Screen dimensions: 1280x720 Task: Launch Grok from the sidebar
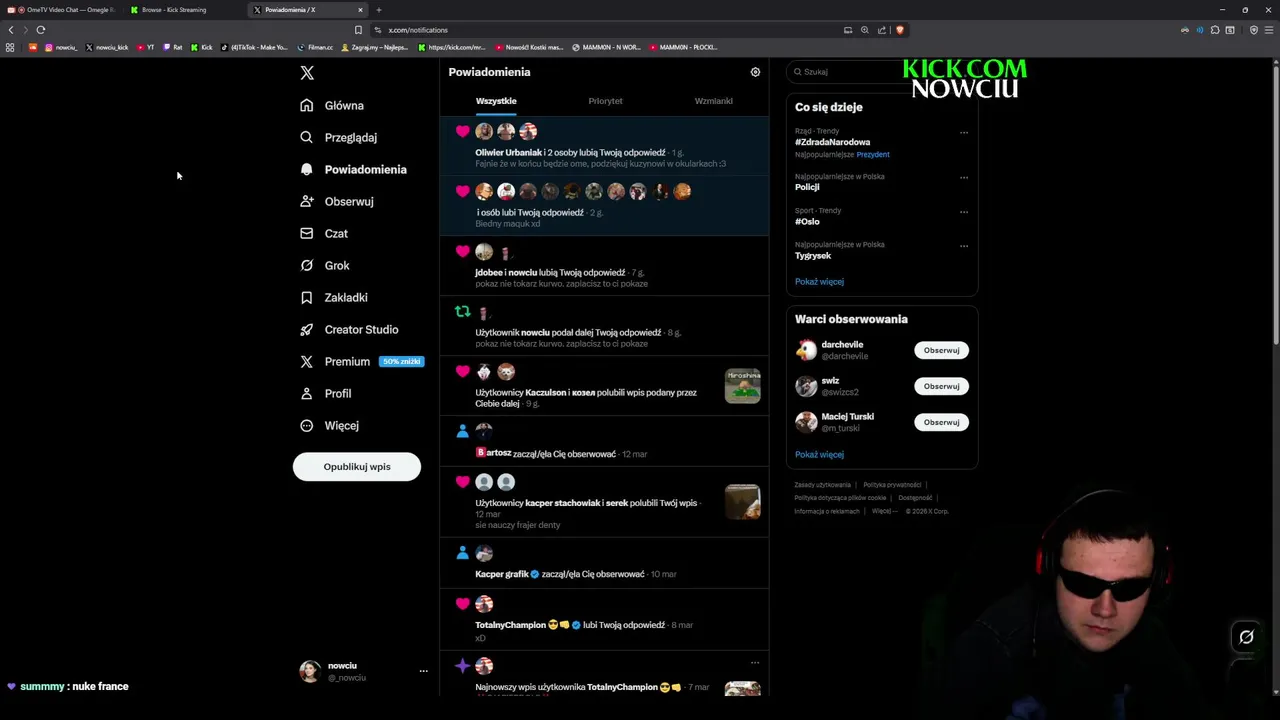tap(325, 265)
